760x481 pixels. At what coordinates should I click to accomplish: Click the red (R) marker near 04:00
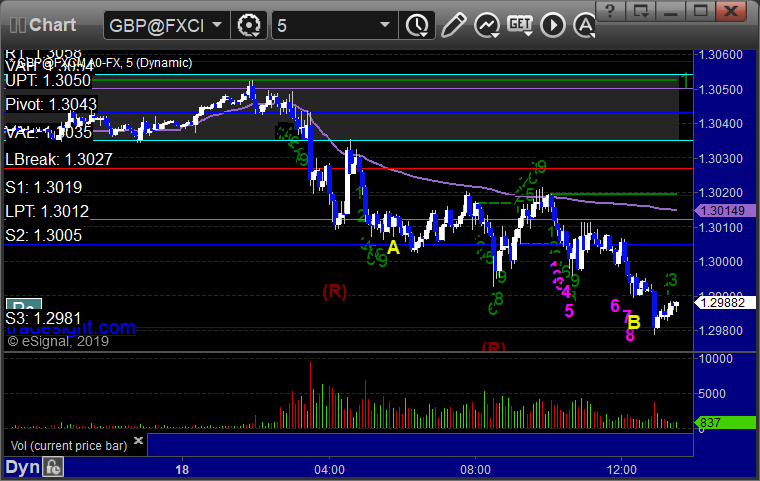click(335, 291)
